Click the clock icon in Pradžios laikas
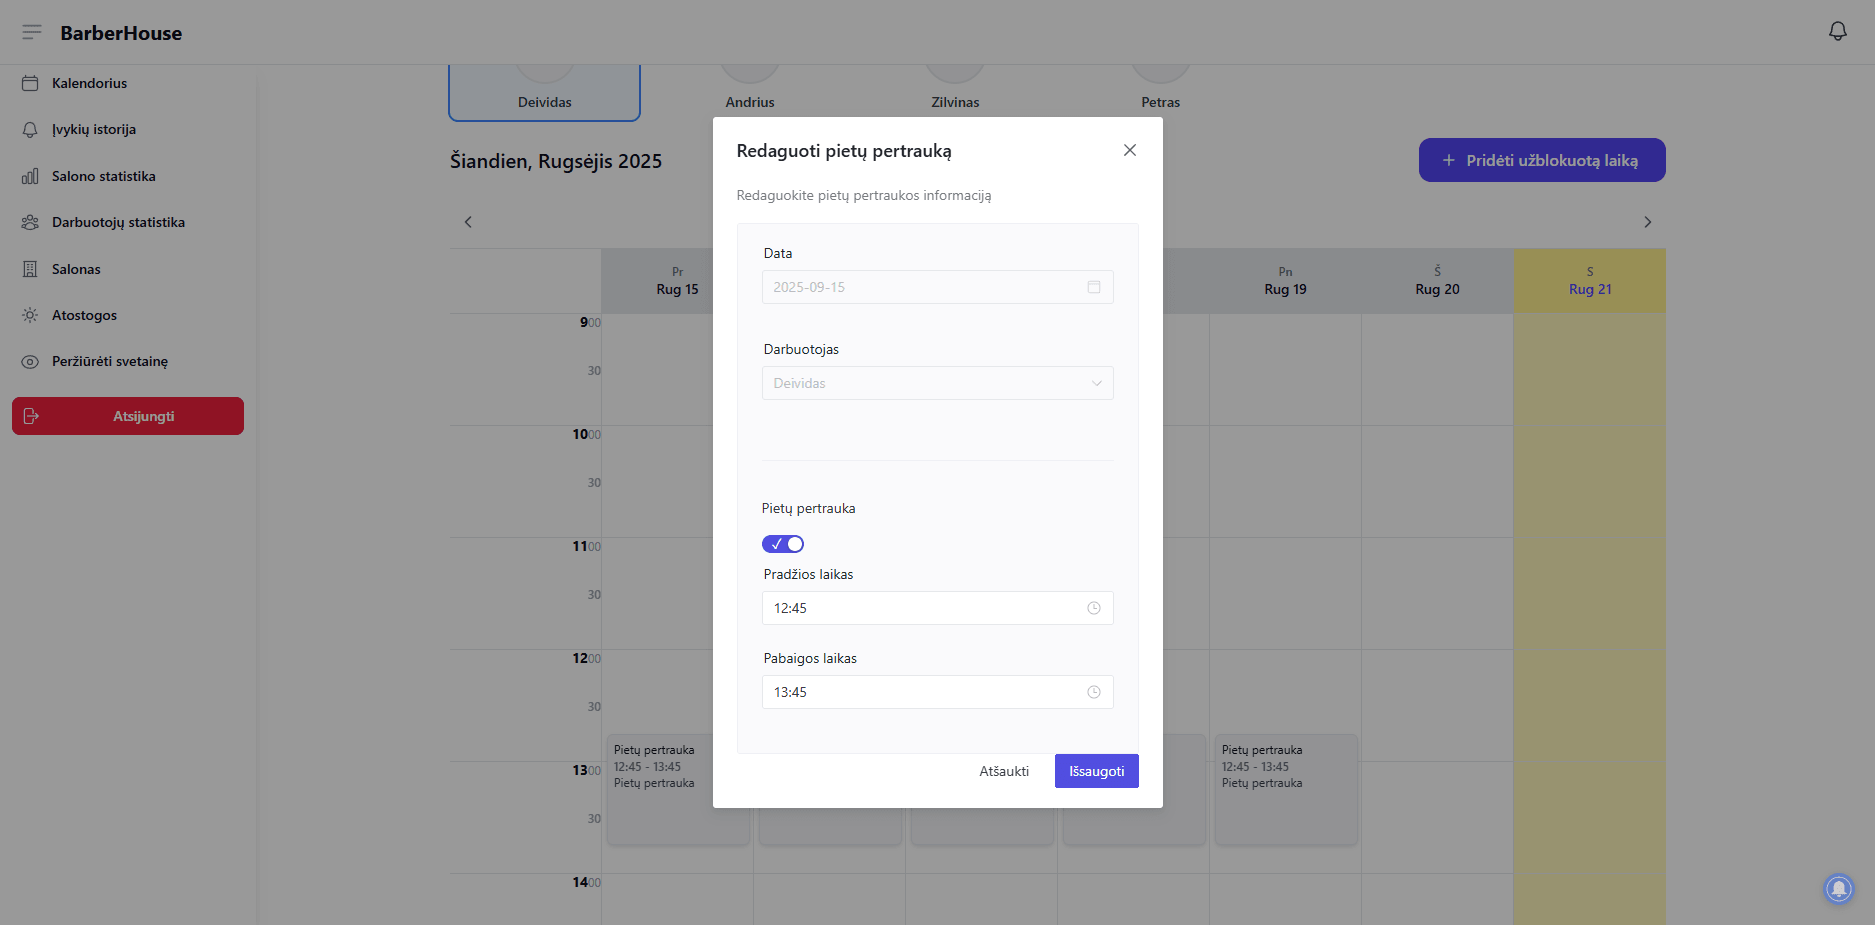Image resolution: width=1875 pixels, height=925 pixels. tap(1094, 608)
